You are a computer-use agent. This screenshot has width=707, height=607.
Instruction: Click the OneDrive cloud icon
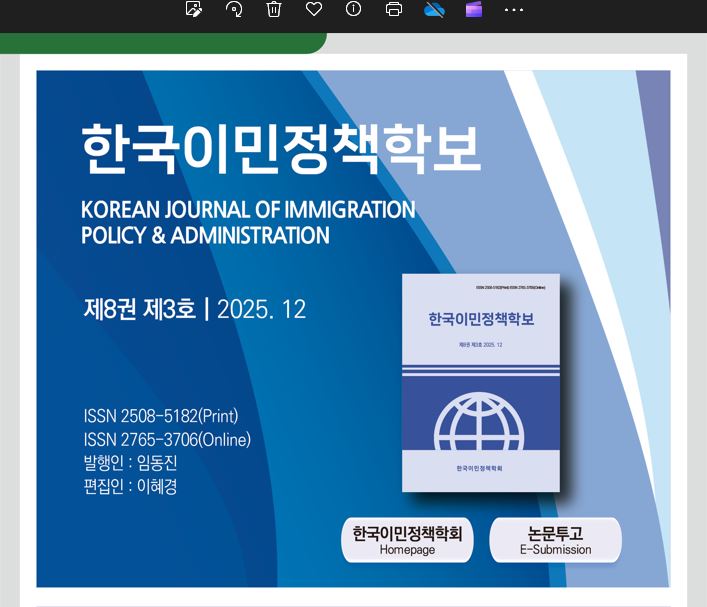(434, 9)
